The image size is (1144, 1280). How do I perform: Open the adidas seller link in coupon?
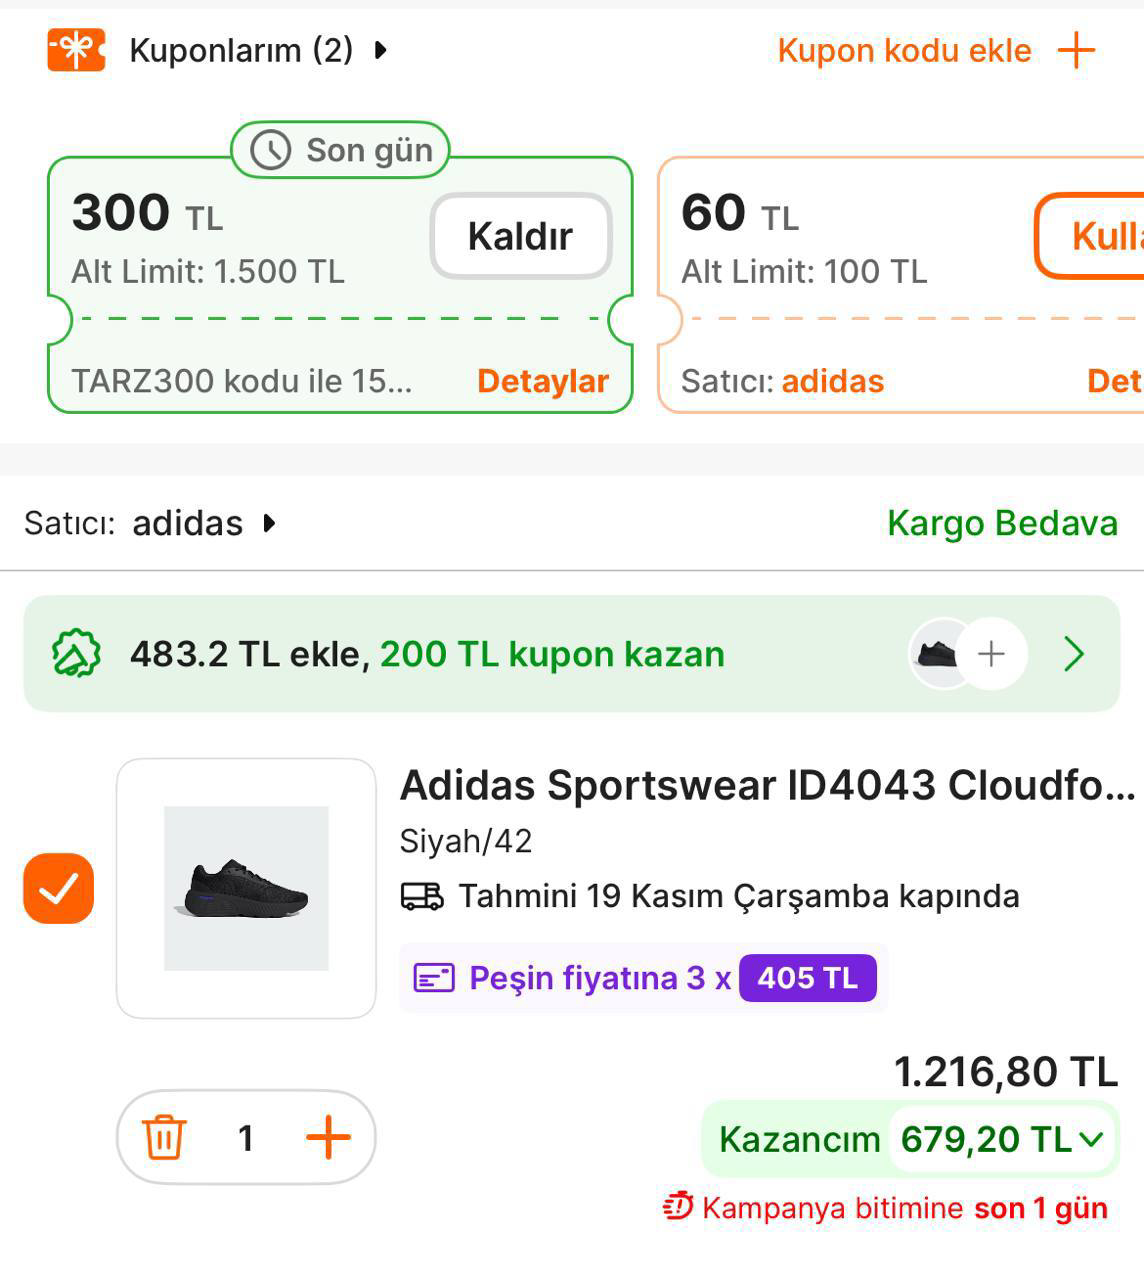pos(832,381)
